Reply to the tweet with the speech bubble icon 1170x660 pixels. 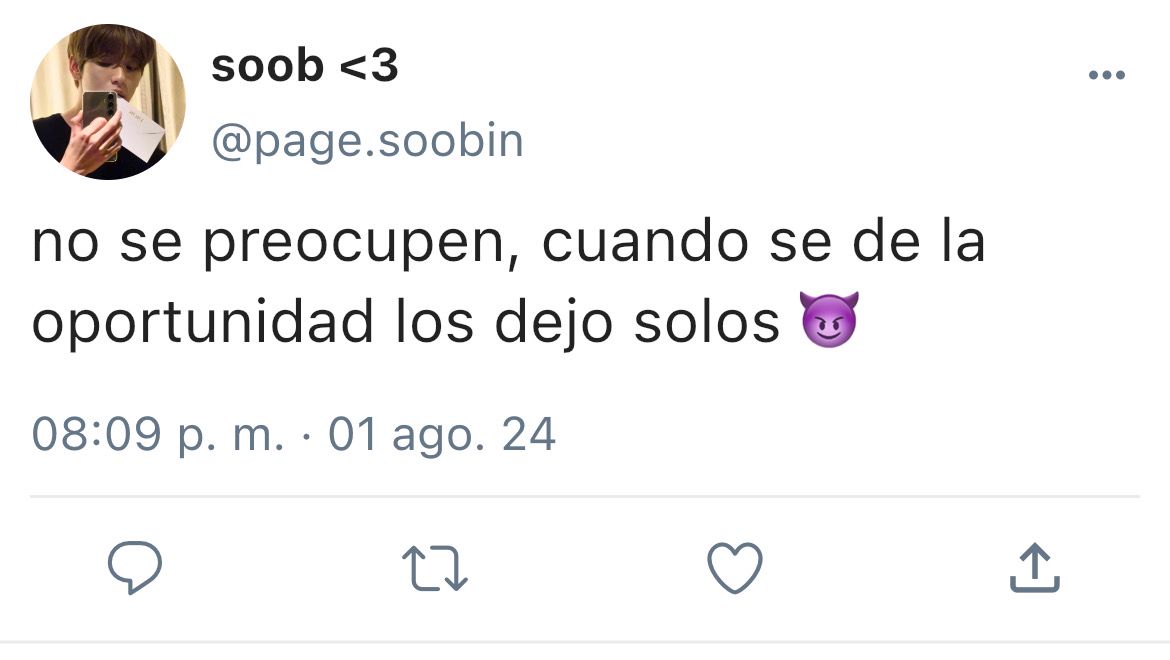pos(135,568)
